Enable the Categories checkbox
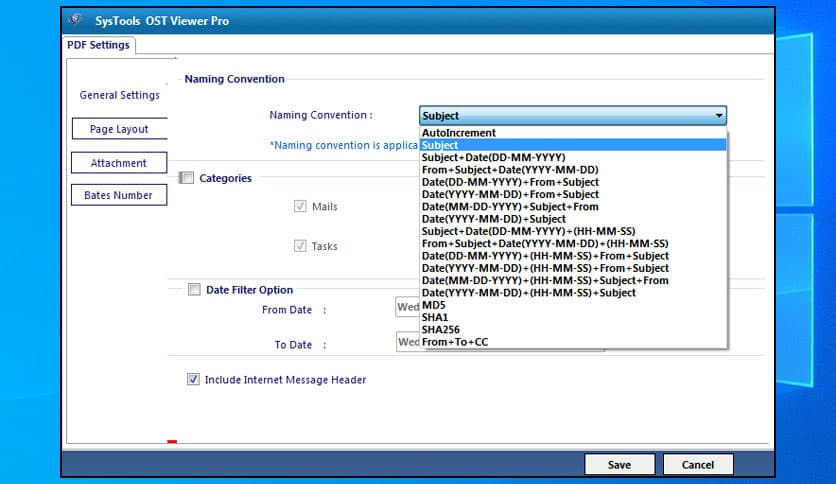The width and height of the screenshot is (836, 484). [187, 178]
